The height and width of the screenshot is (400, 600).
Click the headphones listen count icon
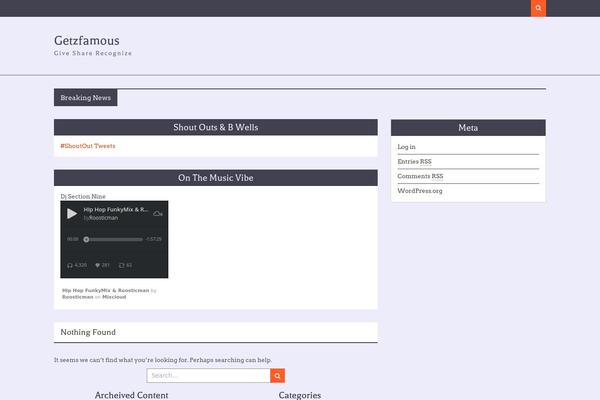click(x=70, y=265)
